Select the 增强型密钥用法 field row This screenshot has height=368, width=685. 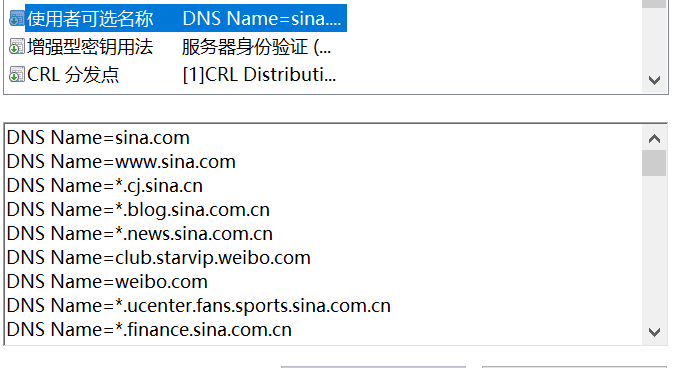[x=170, y=47]
